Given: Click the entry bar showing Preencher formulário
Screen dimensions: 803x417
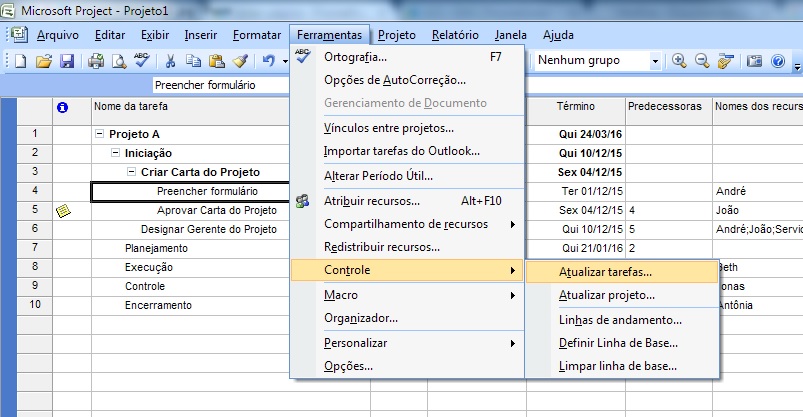Looking at the screenshot, I should 221,85.
